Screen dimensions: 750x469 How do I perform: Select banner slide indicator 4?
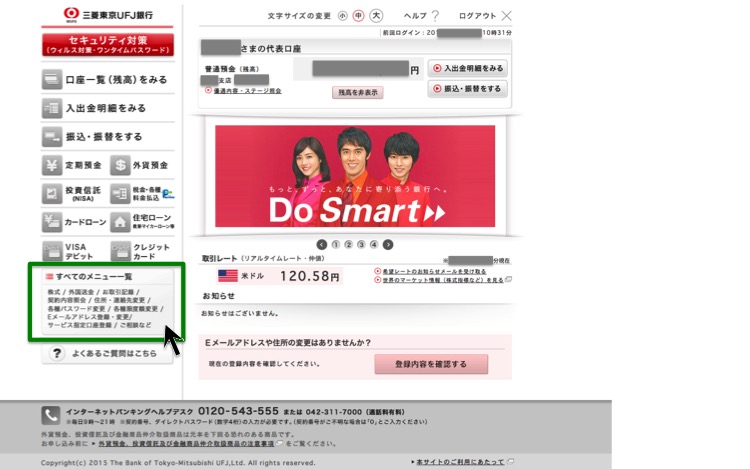click(x=374, y=245)
